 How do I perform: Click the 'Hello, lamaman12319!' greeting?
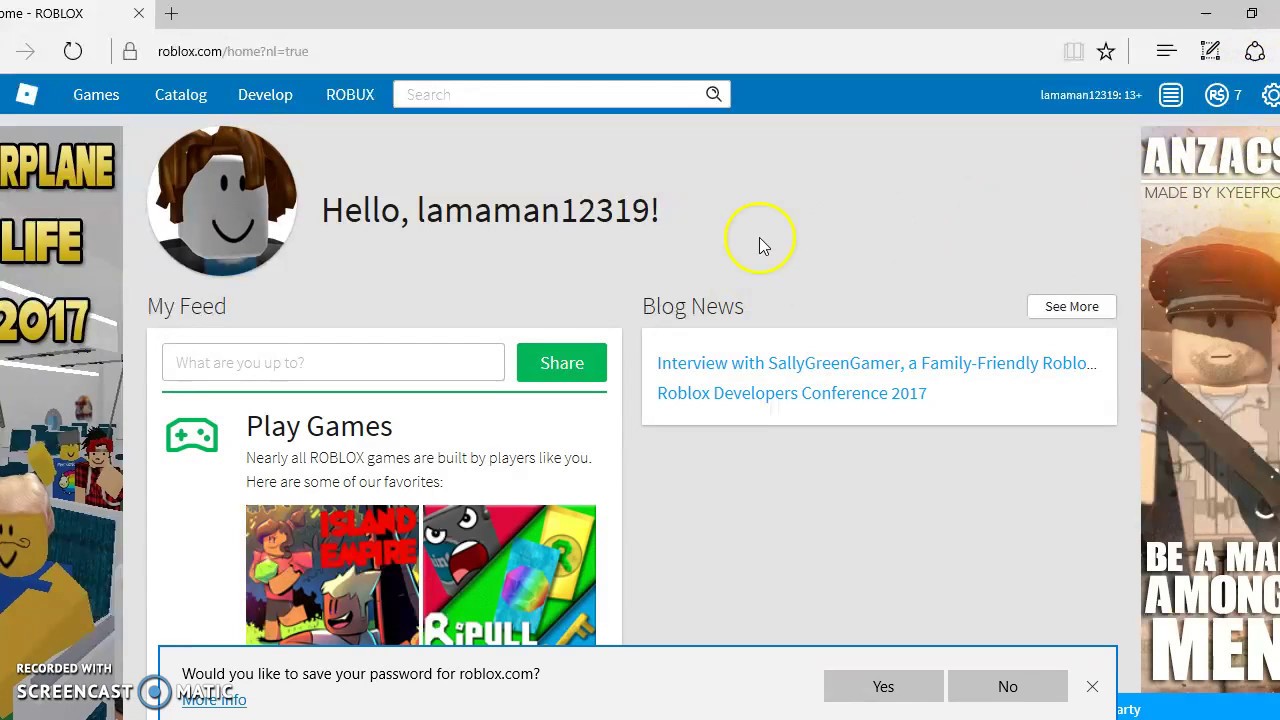click(490, 210)
